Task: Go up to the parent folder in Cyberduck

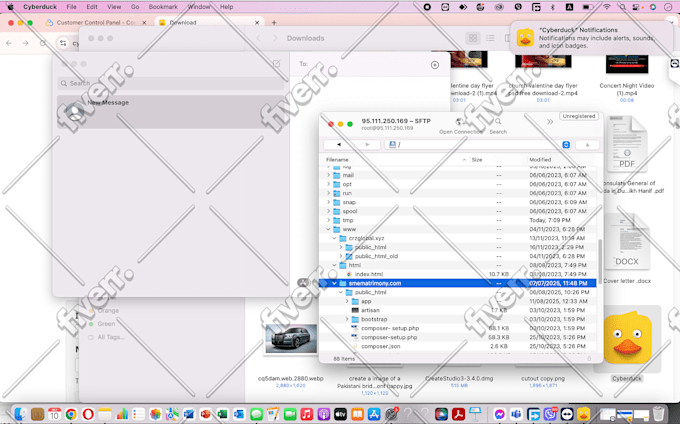Action: click(587, 145)
